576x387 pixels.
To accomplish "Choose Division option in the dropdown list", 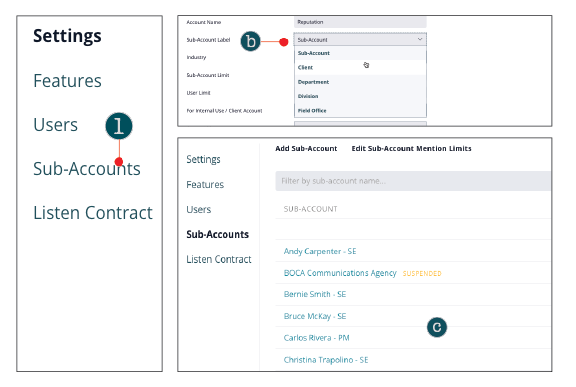I will click(x=360, y=96).
